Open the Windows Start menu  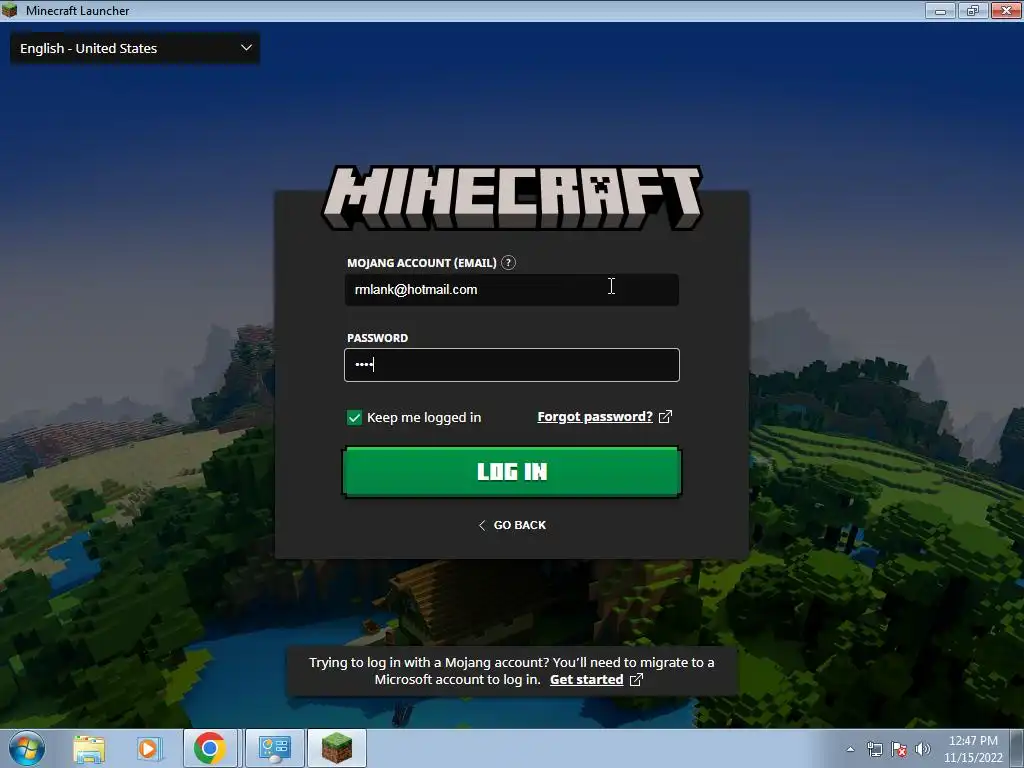click(x=27, y=748)
